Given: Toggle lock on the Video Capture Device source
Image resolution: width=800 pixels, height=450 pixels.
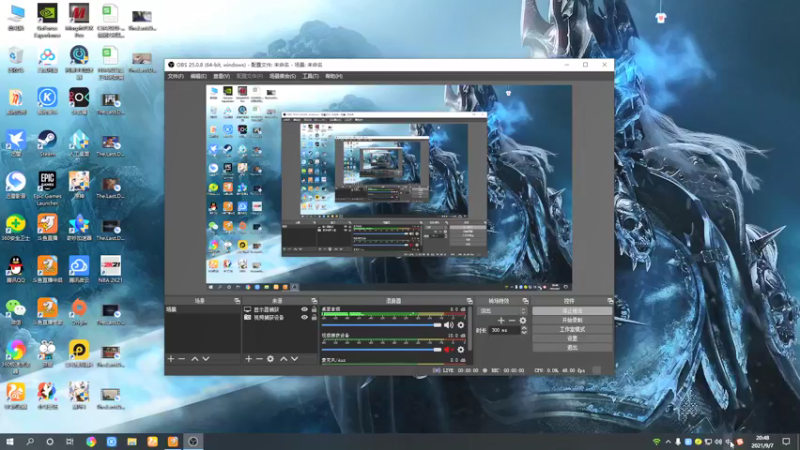Looking at the screenshot, I should [x=314, y=317].
